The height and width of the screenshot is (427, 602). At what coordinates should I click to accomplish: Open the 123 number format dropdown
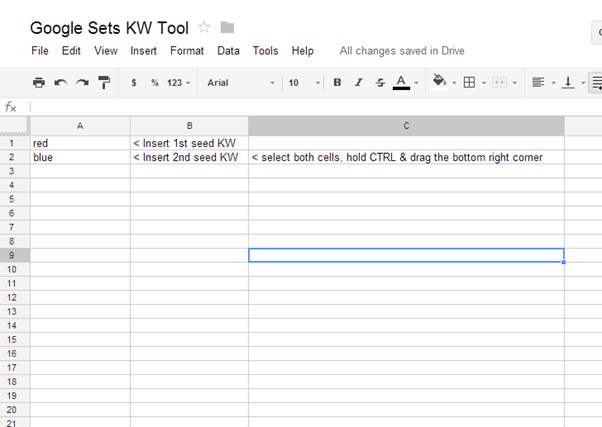pos(179,83)
